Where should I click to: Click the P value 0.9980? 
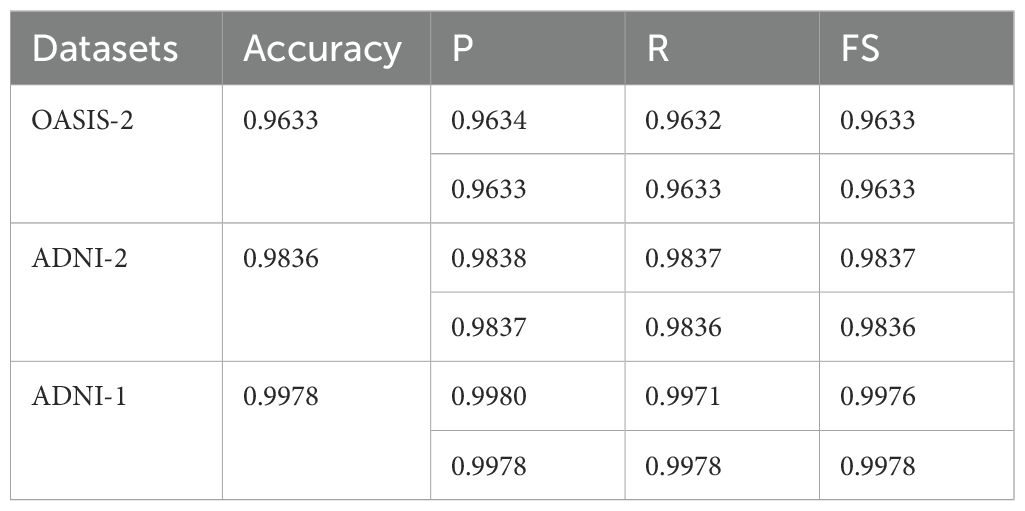pos(489,397)
